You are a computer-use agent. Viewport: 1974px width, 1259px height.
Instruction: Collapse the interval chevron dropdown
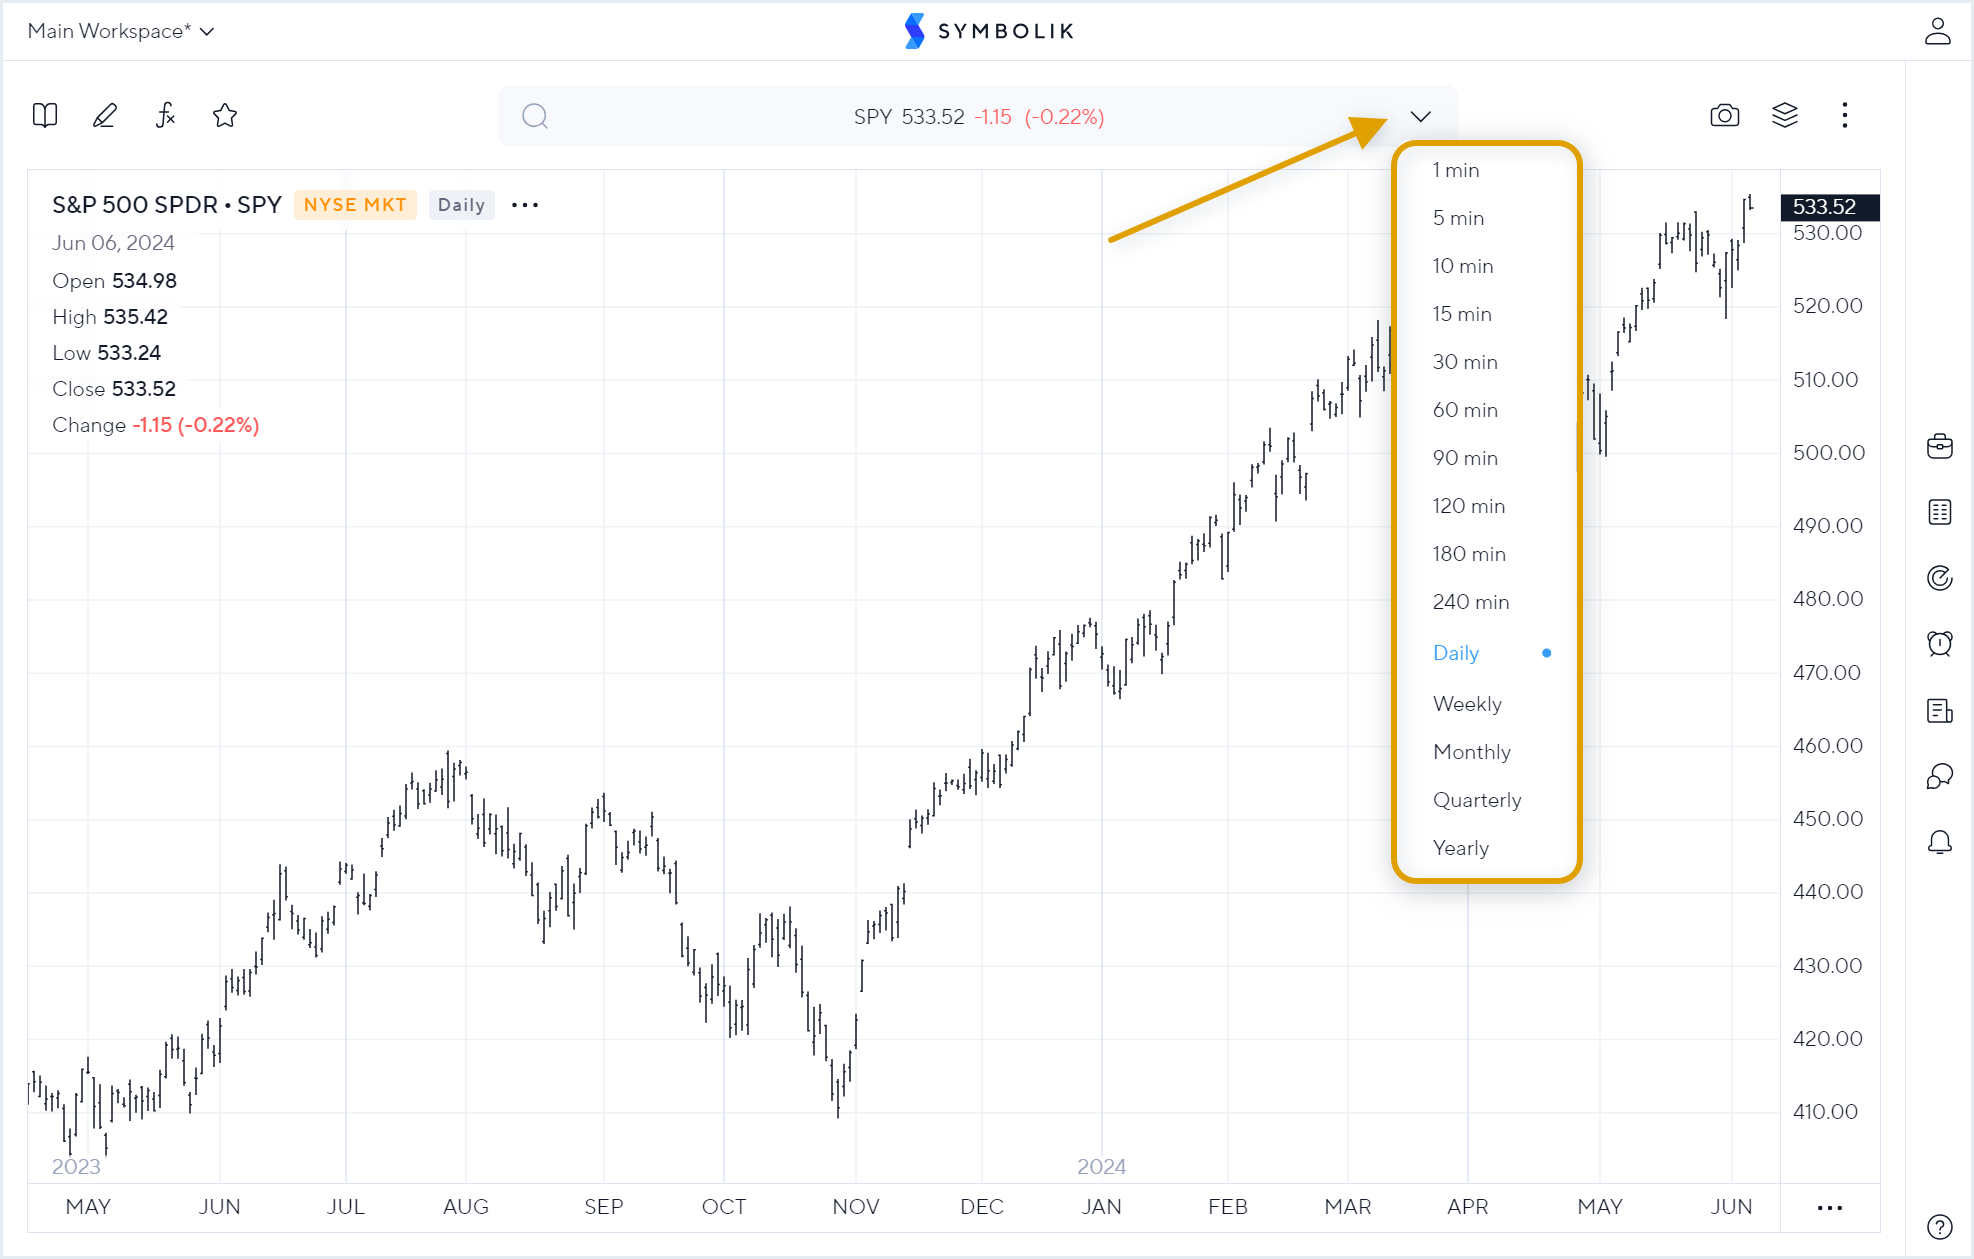(1420, 117)
